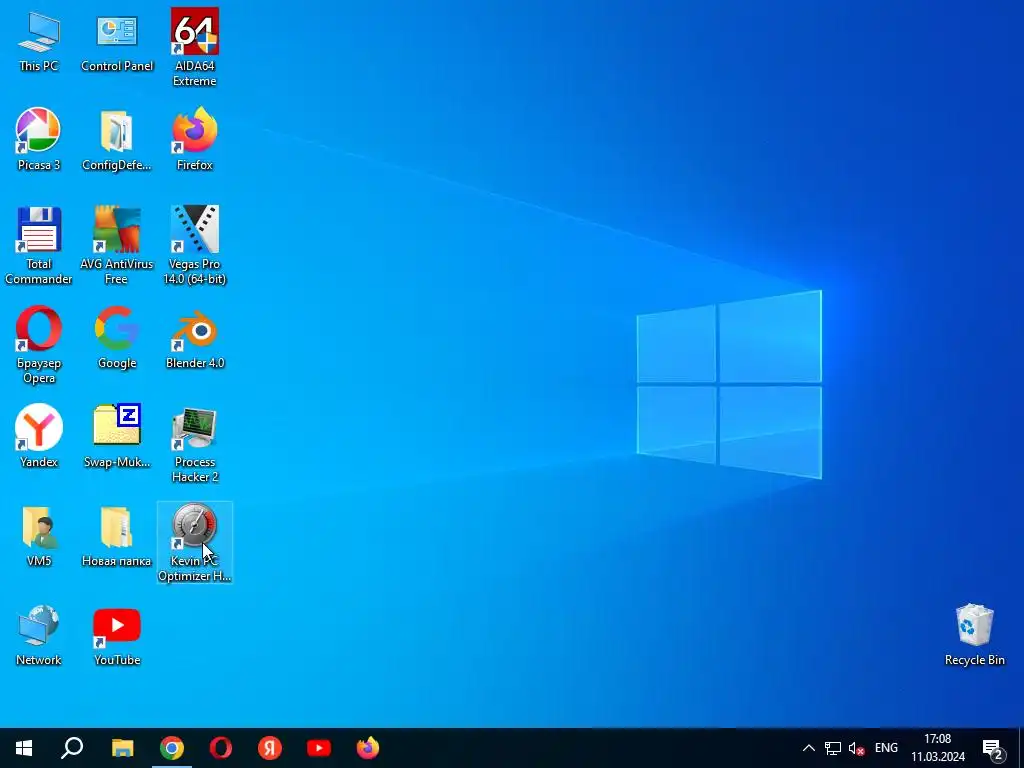Launch Opera from the taskbar
The height and width of the screenshot is (768, 1024).
tap(221, 748)
